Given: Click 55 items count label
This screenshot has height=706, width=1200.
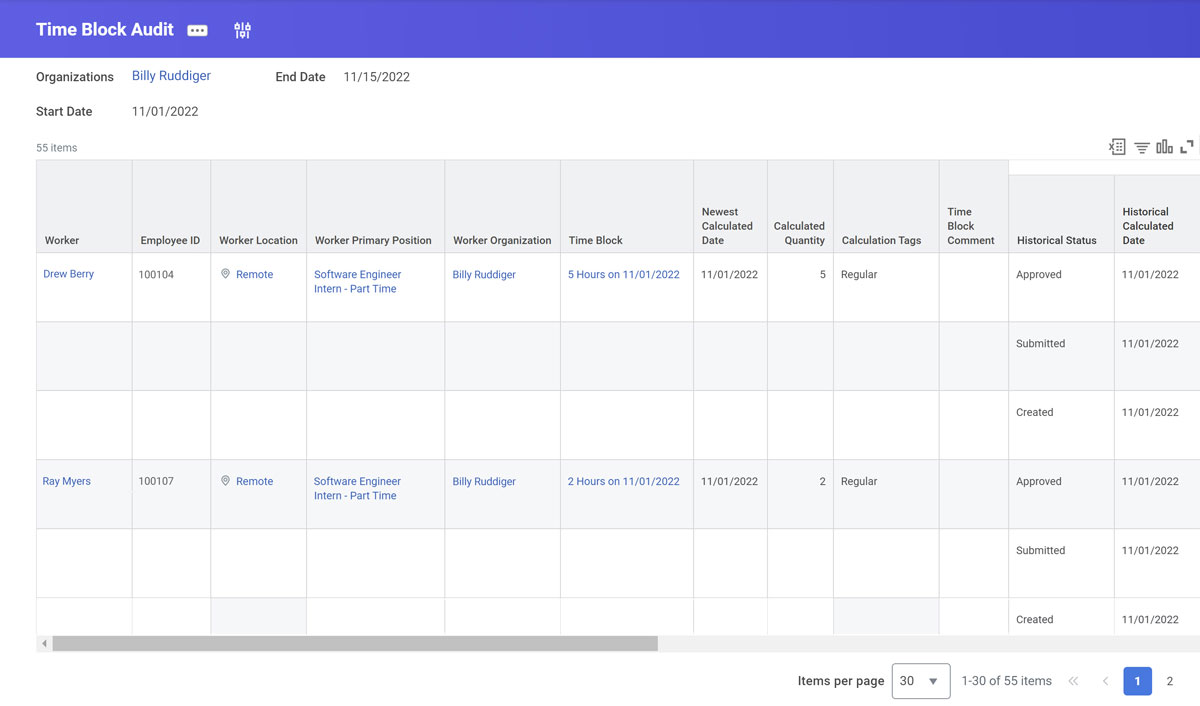Looking at the screenshot, I should point(56,148).
